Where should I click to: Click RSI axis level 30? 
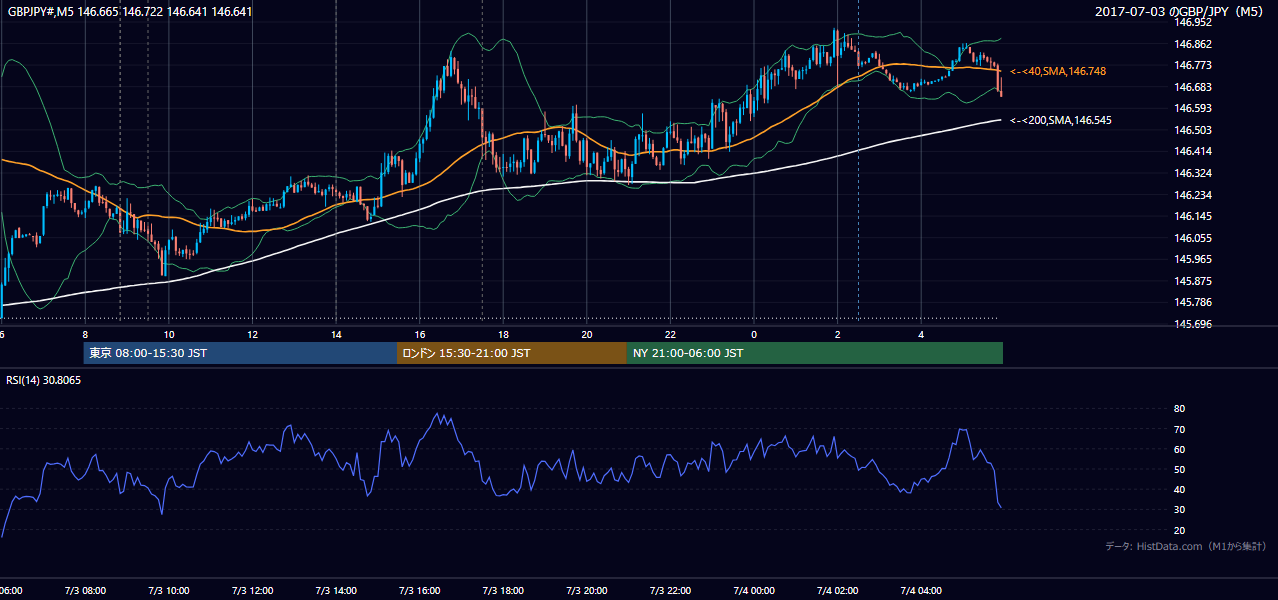point(1179,510)
